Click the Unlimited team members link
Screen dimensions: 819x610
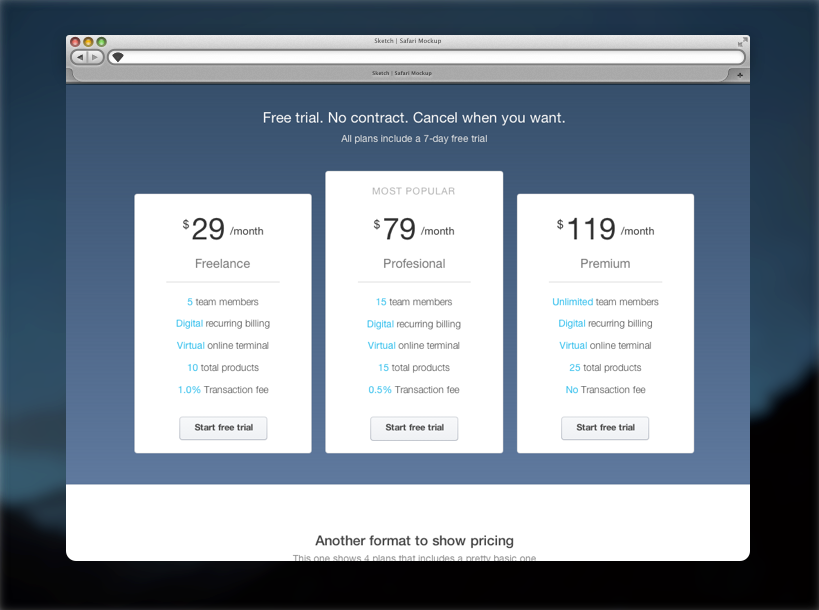tap(572, 302)
